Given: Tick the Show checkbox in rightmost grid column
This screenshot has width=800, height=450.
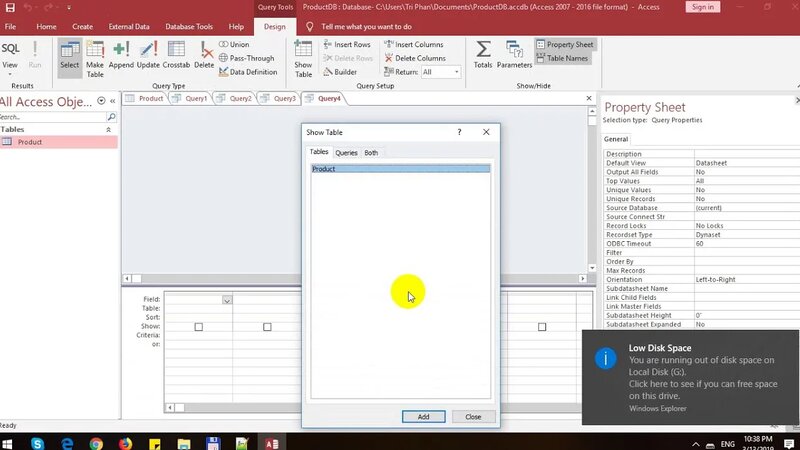Looking at the screenshot, I should (x=542, y=327).
